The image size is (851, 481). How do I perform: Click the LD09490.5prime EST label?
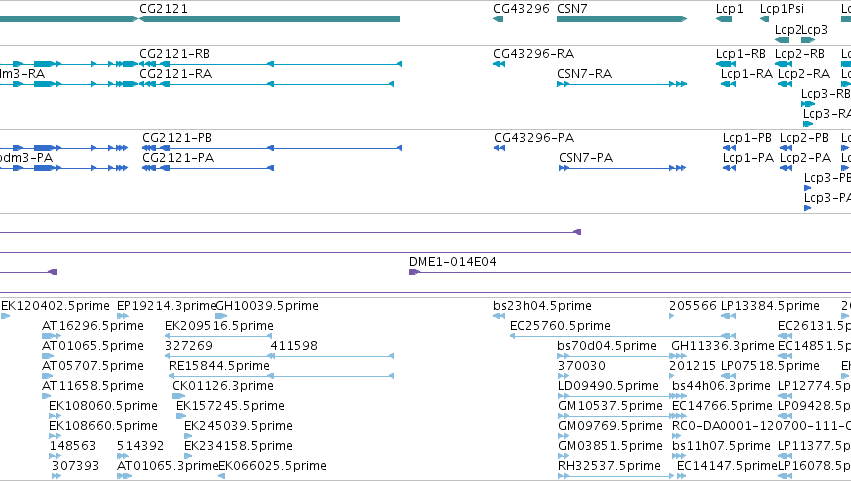click(608, 386)
